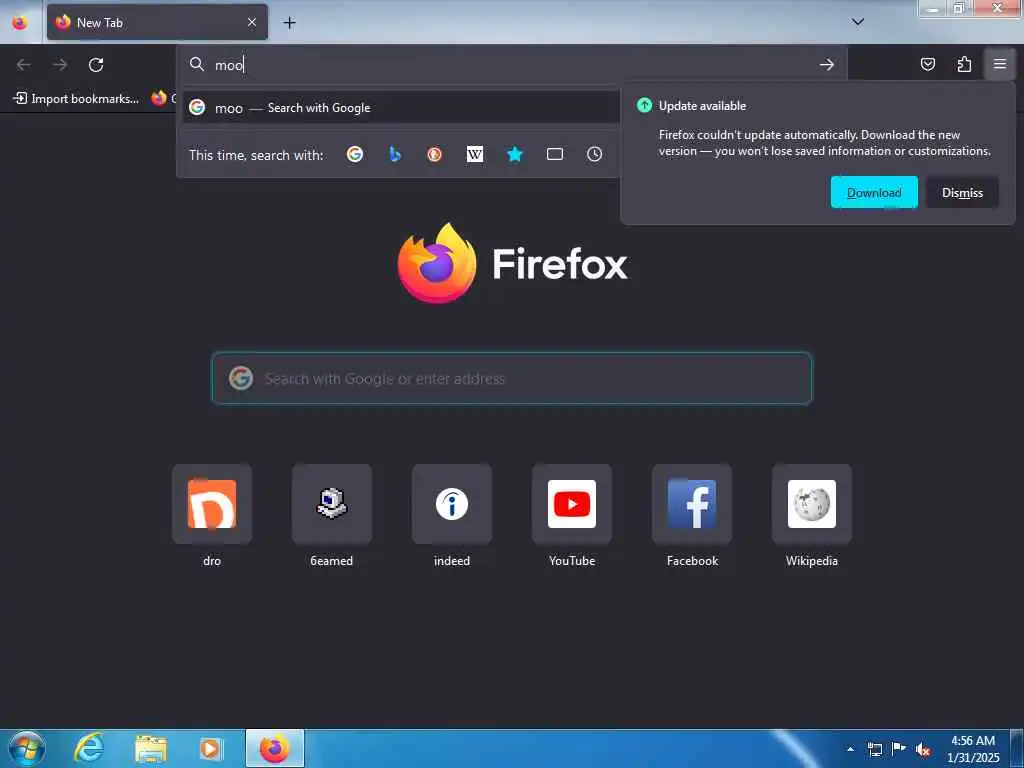1024x768 pixels.
Task: Reload the current page
Action: tap(96, 65)
